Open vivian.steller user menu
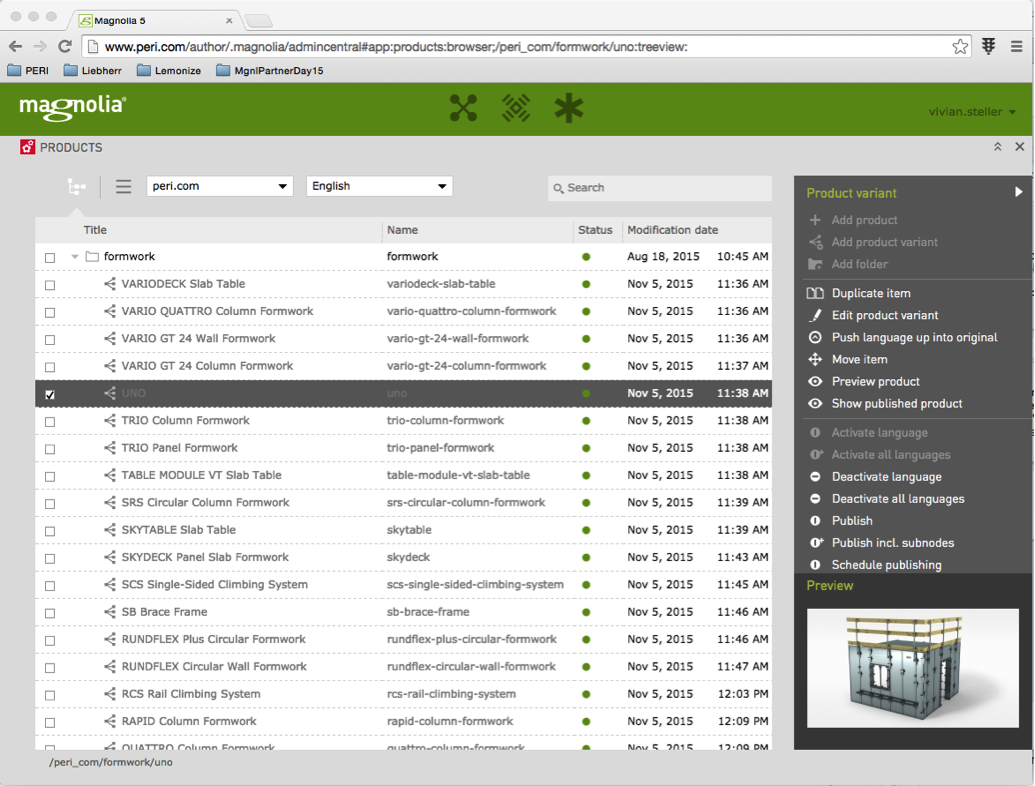 pos(972,112)
